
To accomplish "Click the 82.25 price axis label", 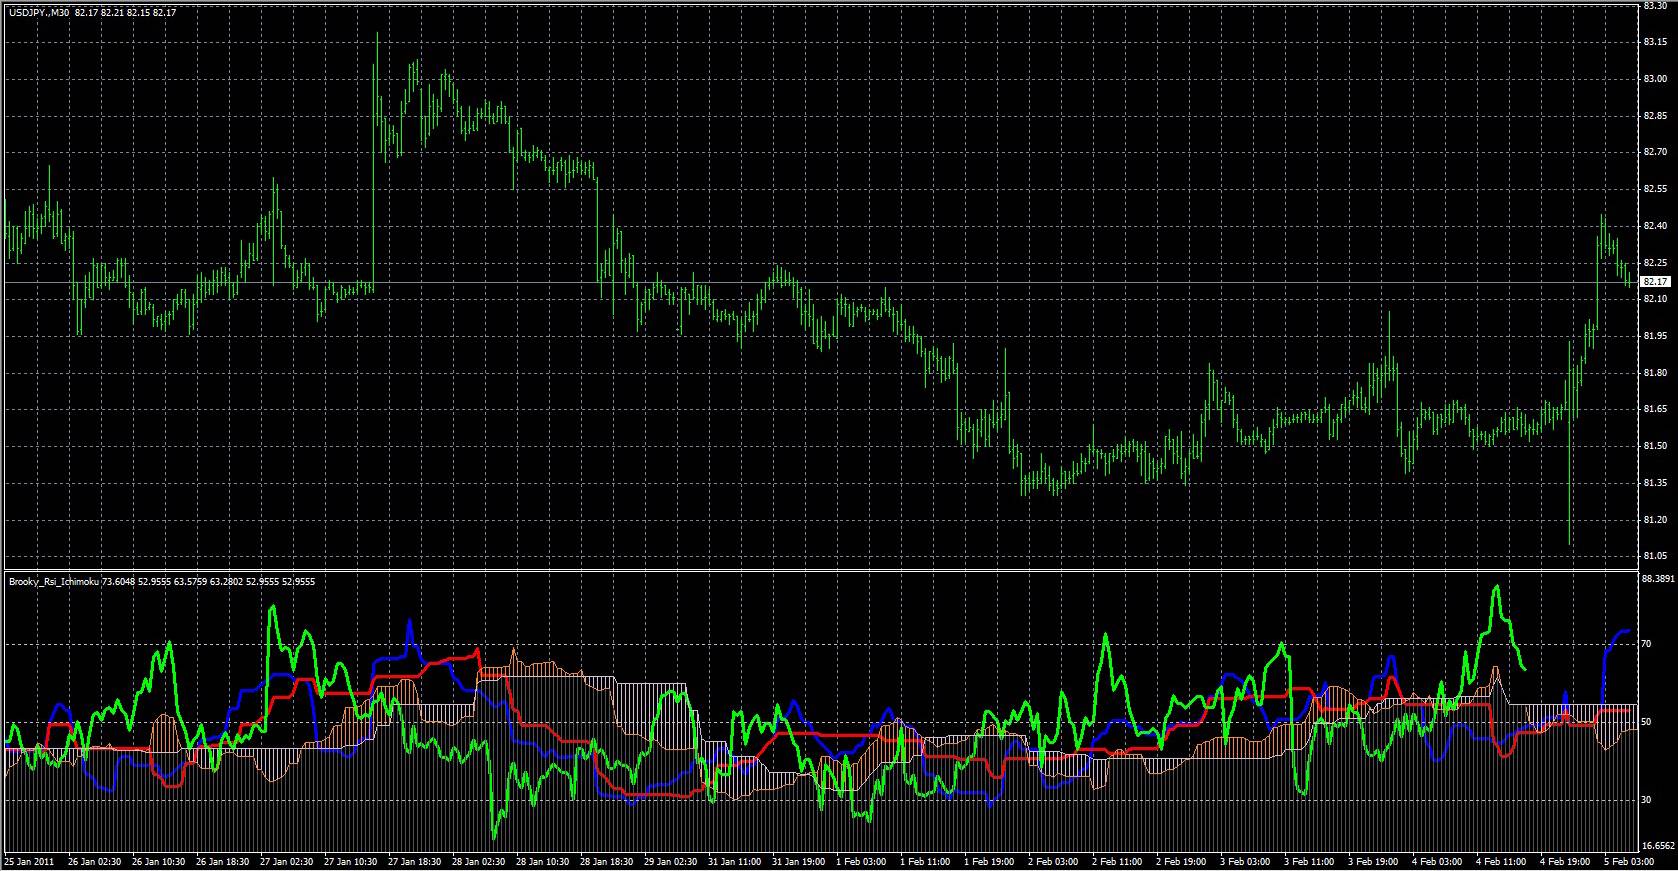I will pyautogui.click(x=1654, y=262).
